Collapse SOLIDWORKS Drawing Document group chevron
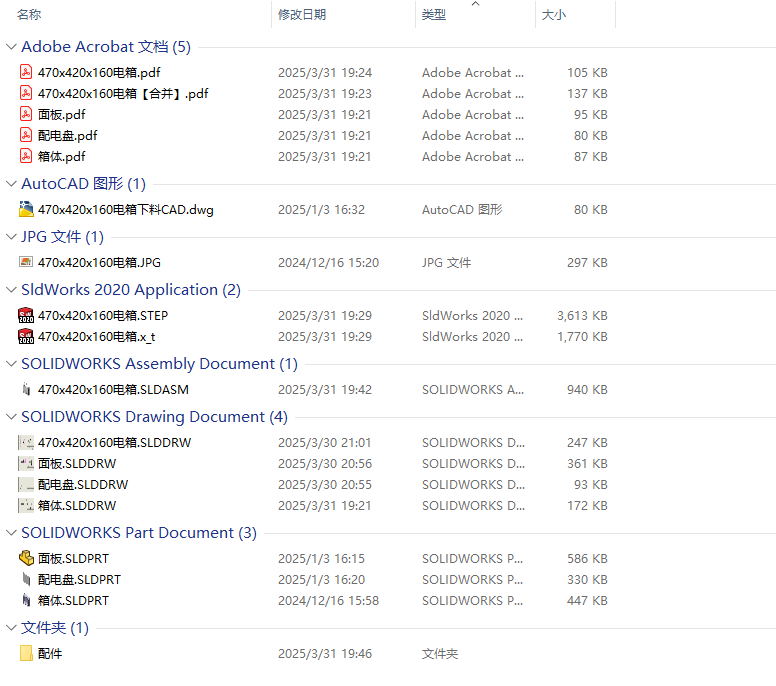The width and height of the screenshot is (776, 686). tap(11, 417)
